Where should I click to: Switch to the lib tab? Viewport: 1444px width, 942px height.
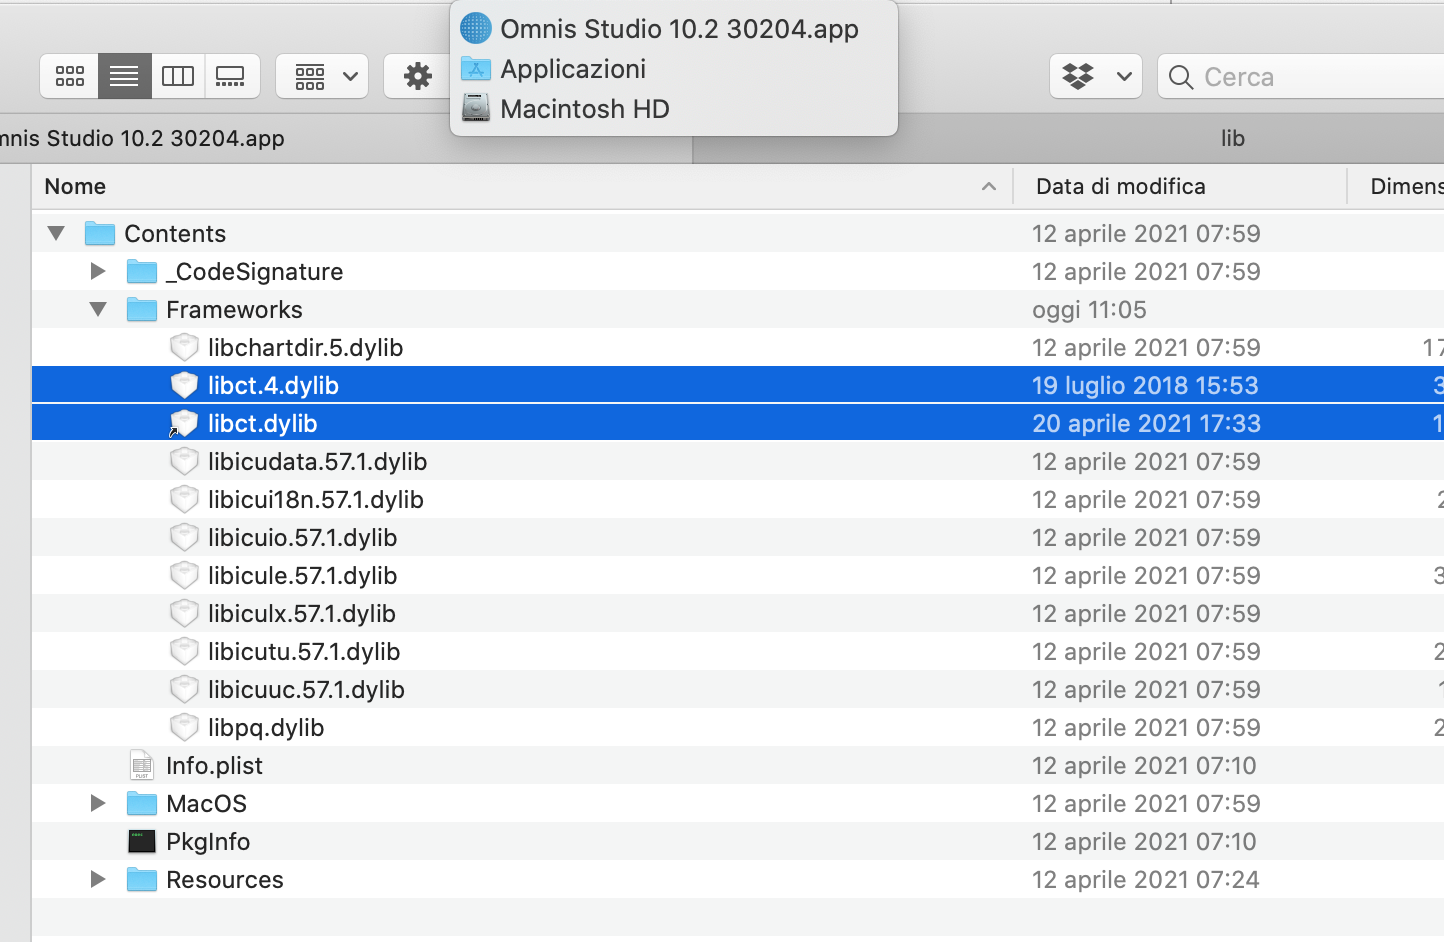[x=1068, y=138]
